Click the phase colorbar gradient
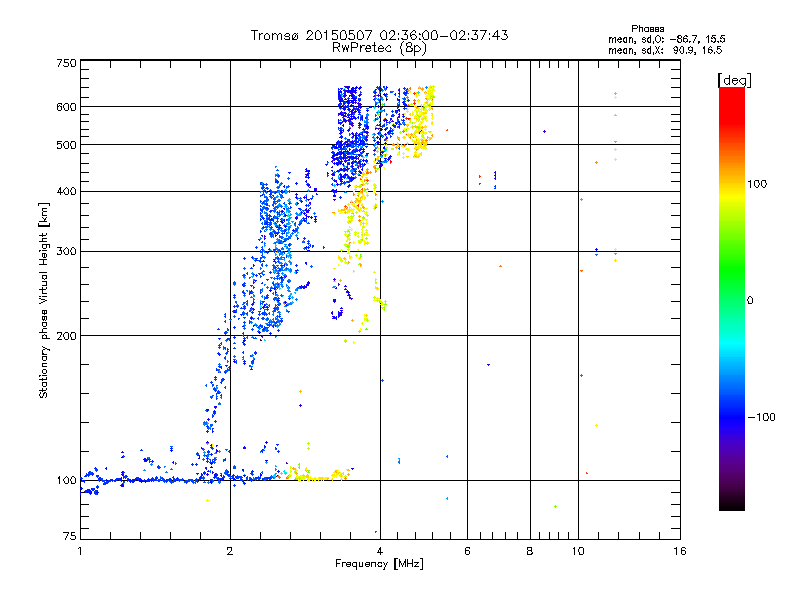 pyautogui.click(x=732, y=299)
